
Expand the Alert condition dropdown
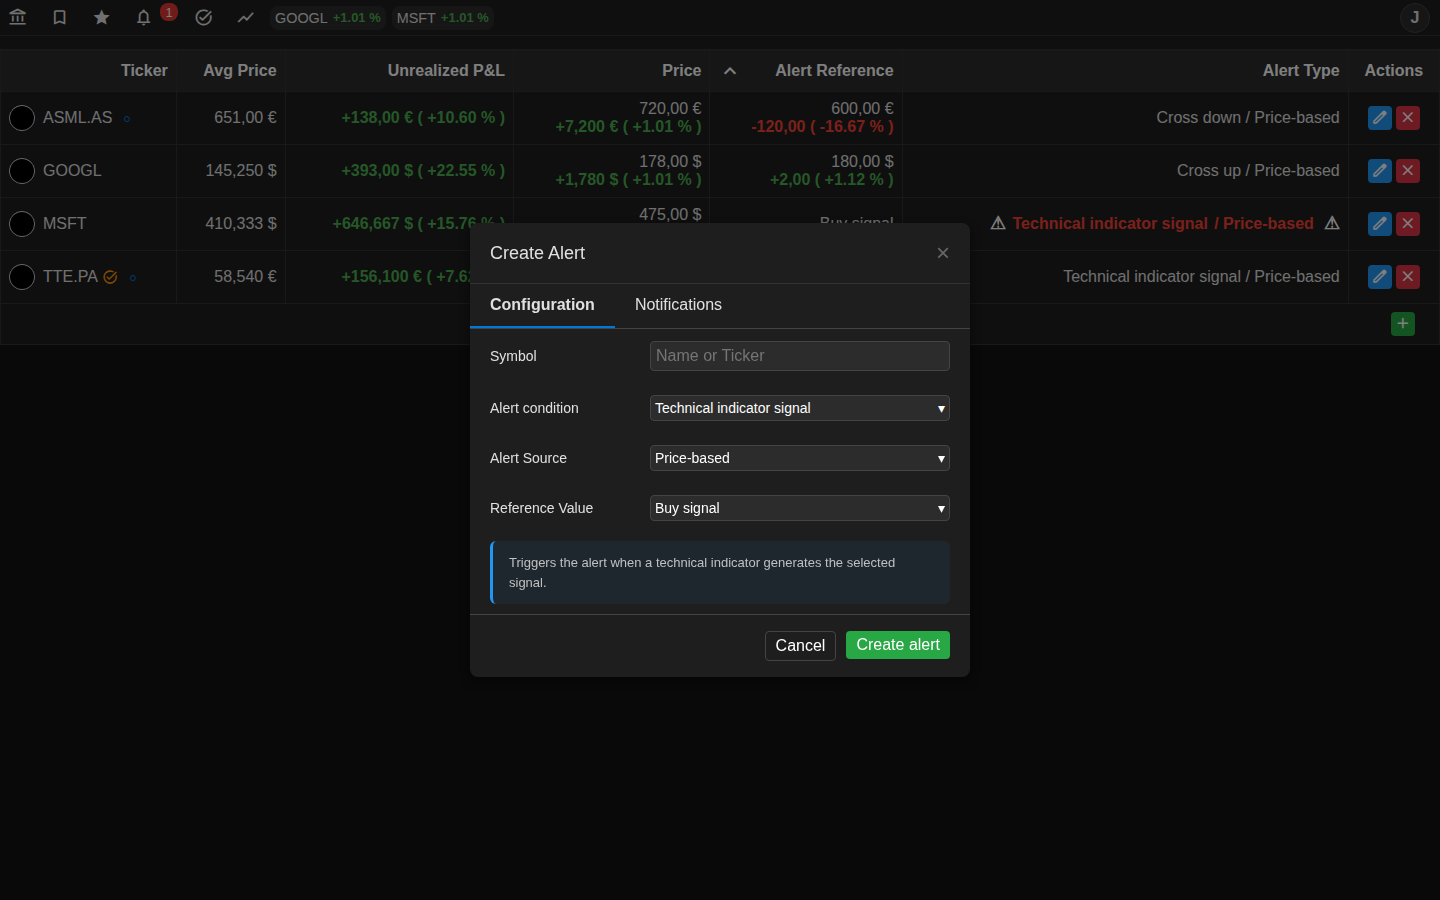[x=800, y=408]
